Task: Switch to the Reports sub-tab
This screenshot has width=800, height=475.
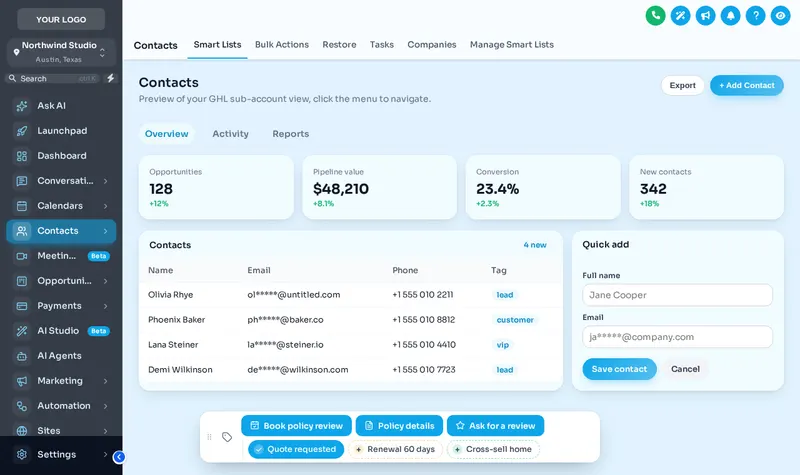Action: [x=290, y=134]
